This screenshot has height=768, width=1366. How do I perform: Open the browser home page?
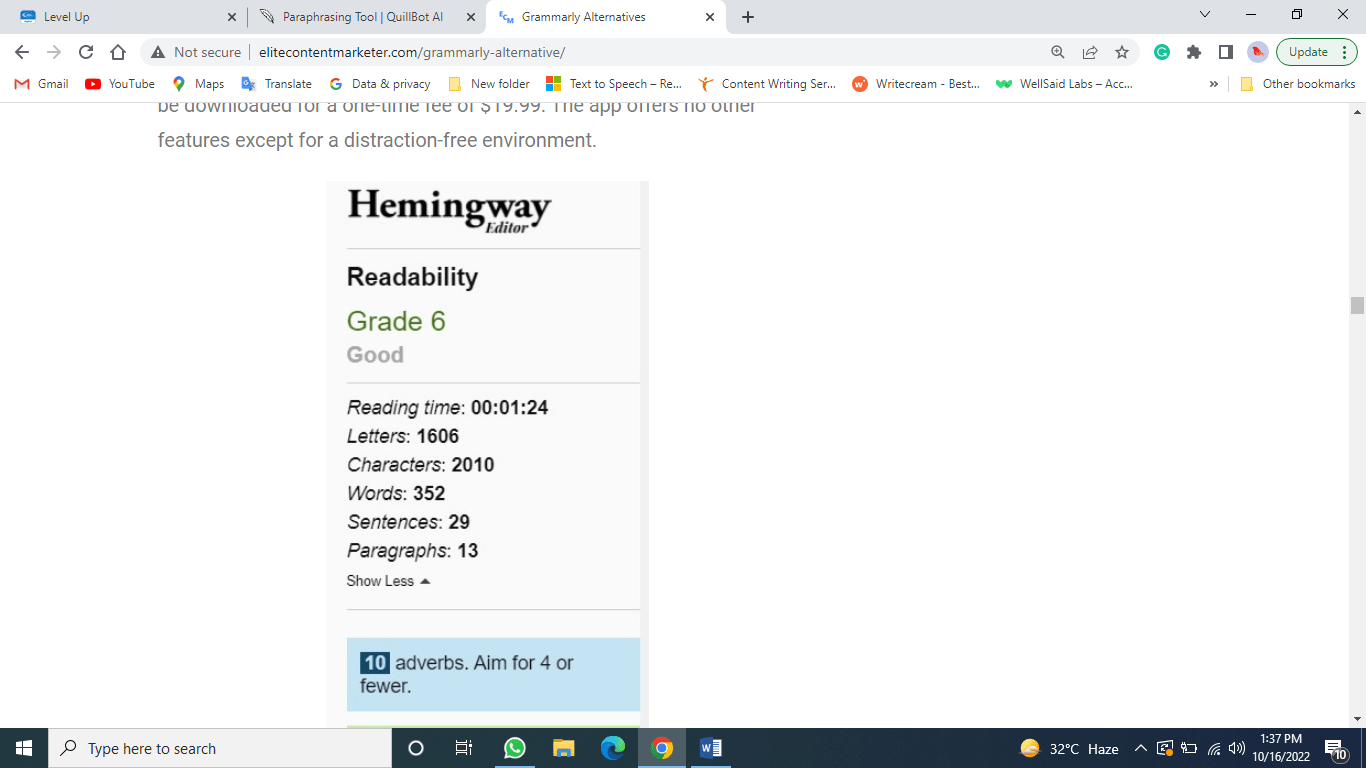tap(118, 52)
